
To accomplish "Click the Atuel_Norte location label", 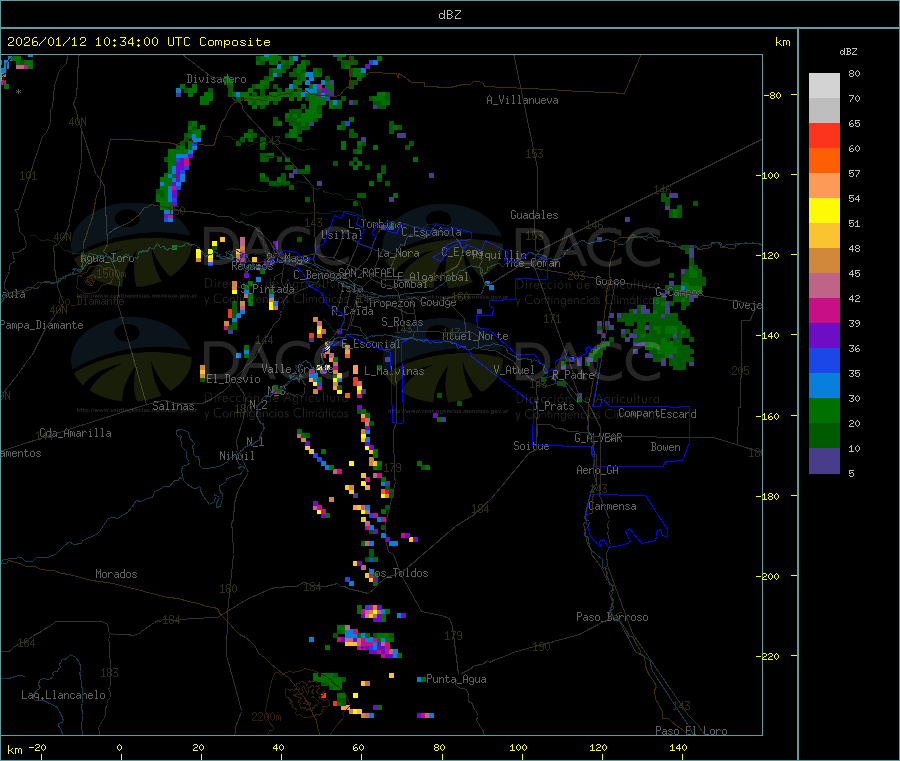I will click(475, 336).
